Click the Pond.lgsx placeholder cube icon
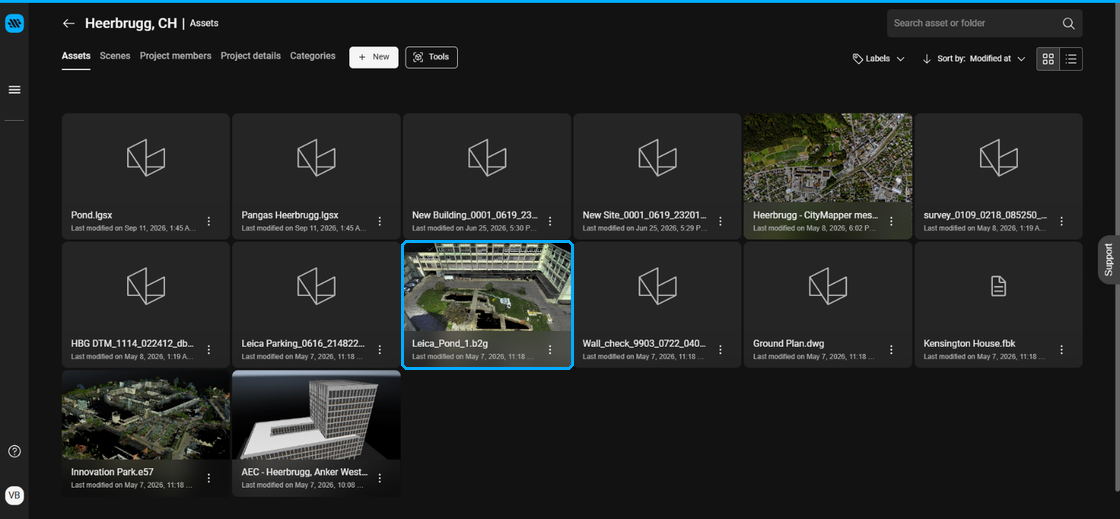Viewport: 1120px width, 519px height. (146, 158)
